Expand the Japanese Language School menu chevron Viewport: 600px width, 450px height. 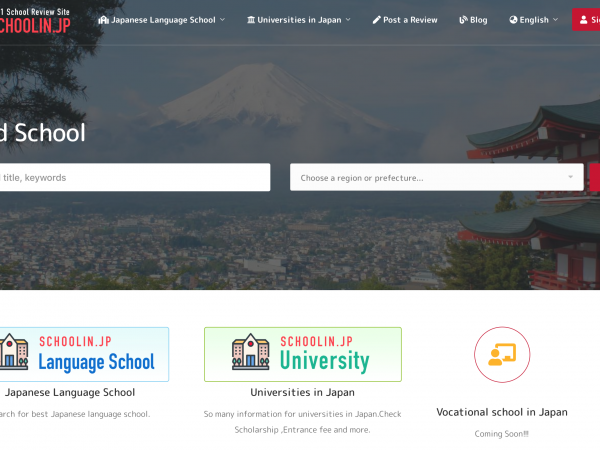pos(222,20)
